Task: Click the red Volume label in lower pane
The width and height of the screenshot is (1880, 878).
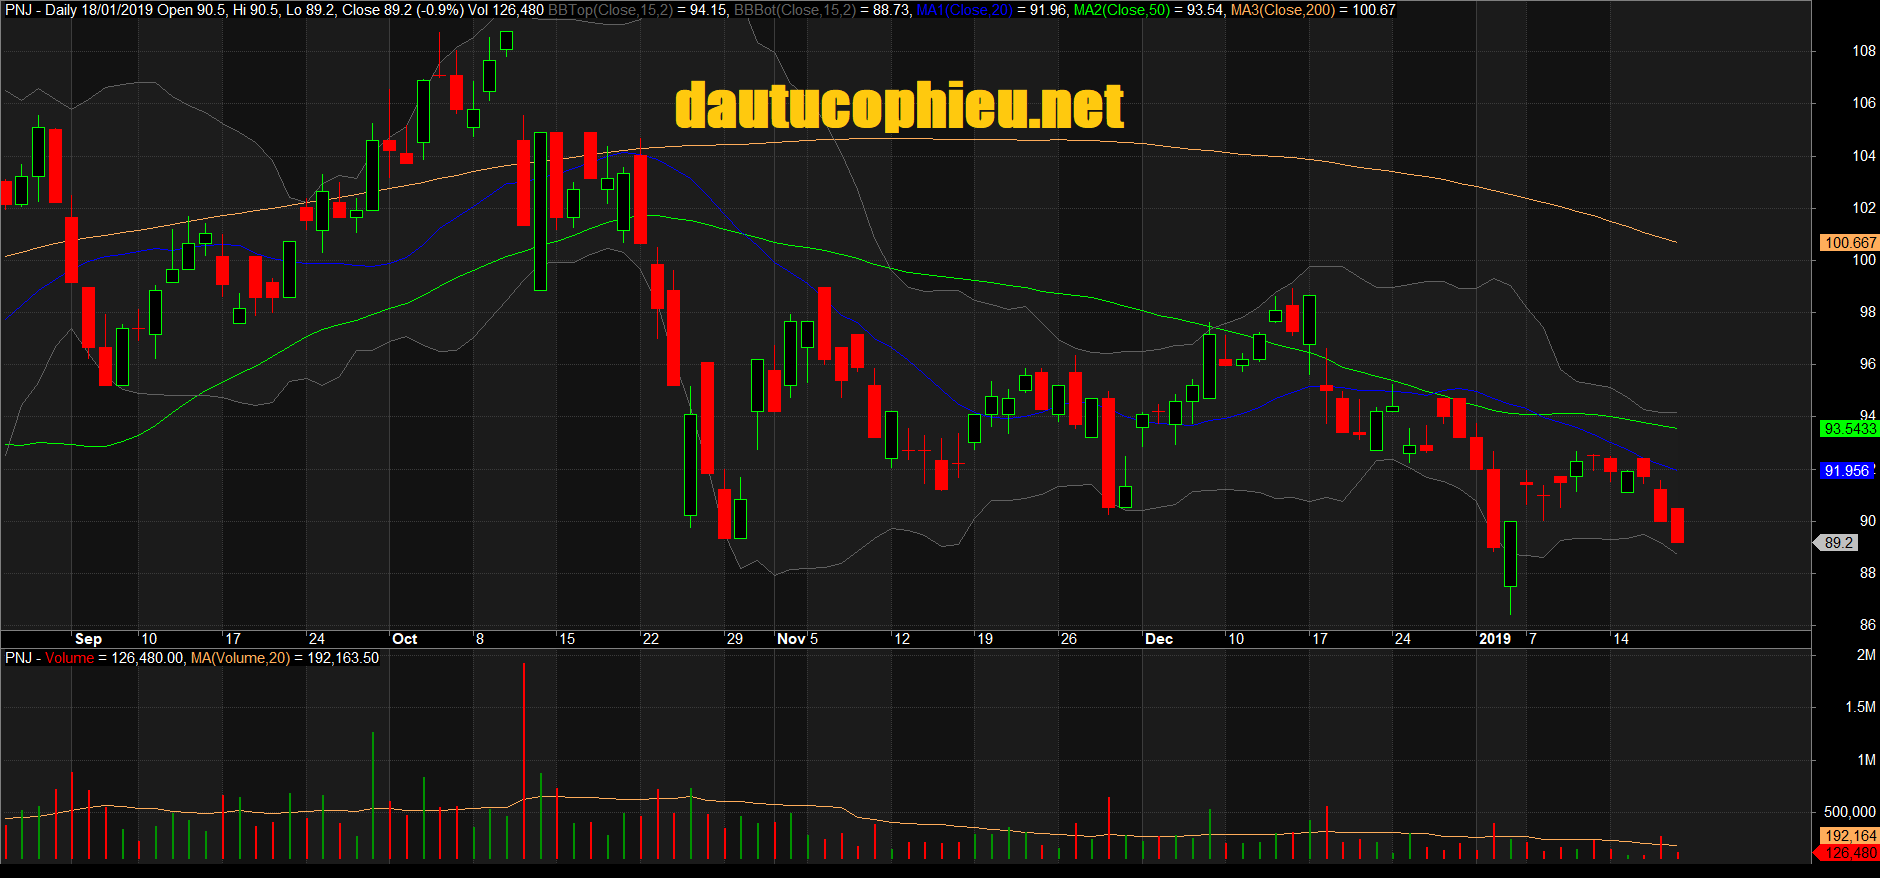Action: 69,658
